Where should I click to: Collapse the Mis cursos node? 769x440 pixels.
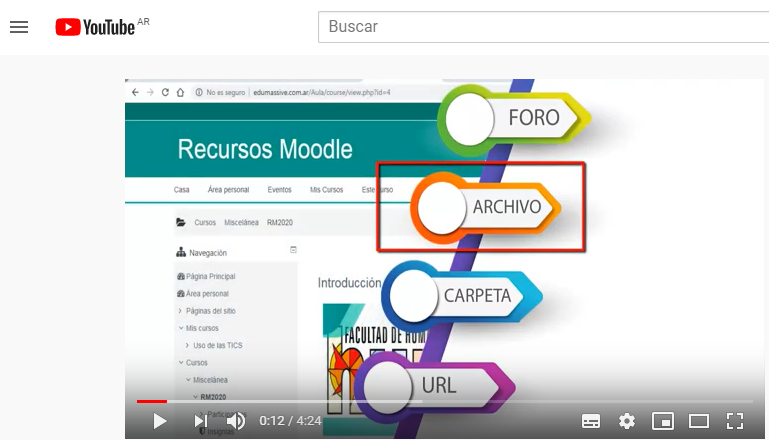coord(181,328)
